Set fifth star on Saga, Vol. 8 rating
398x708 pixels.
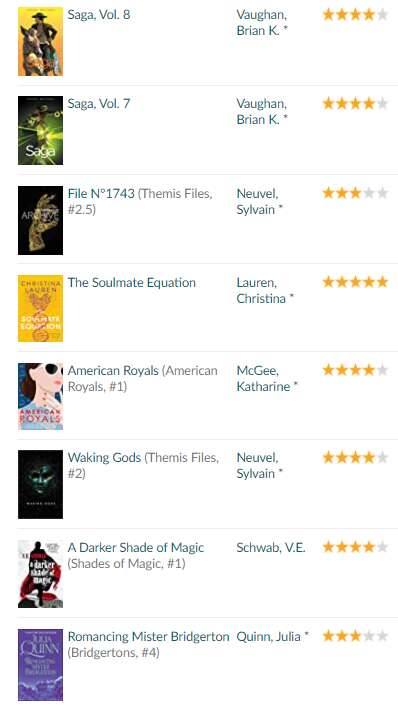pos(382,14)
